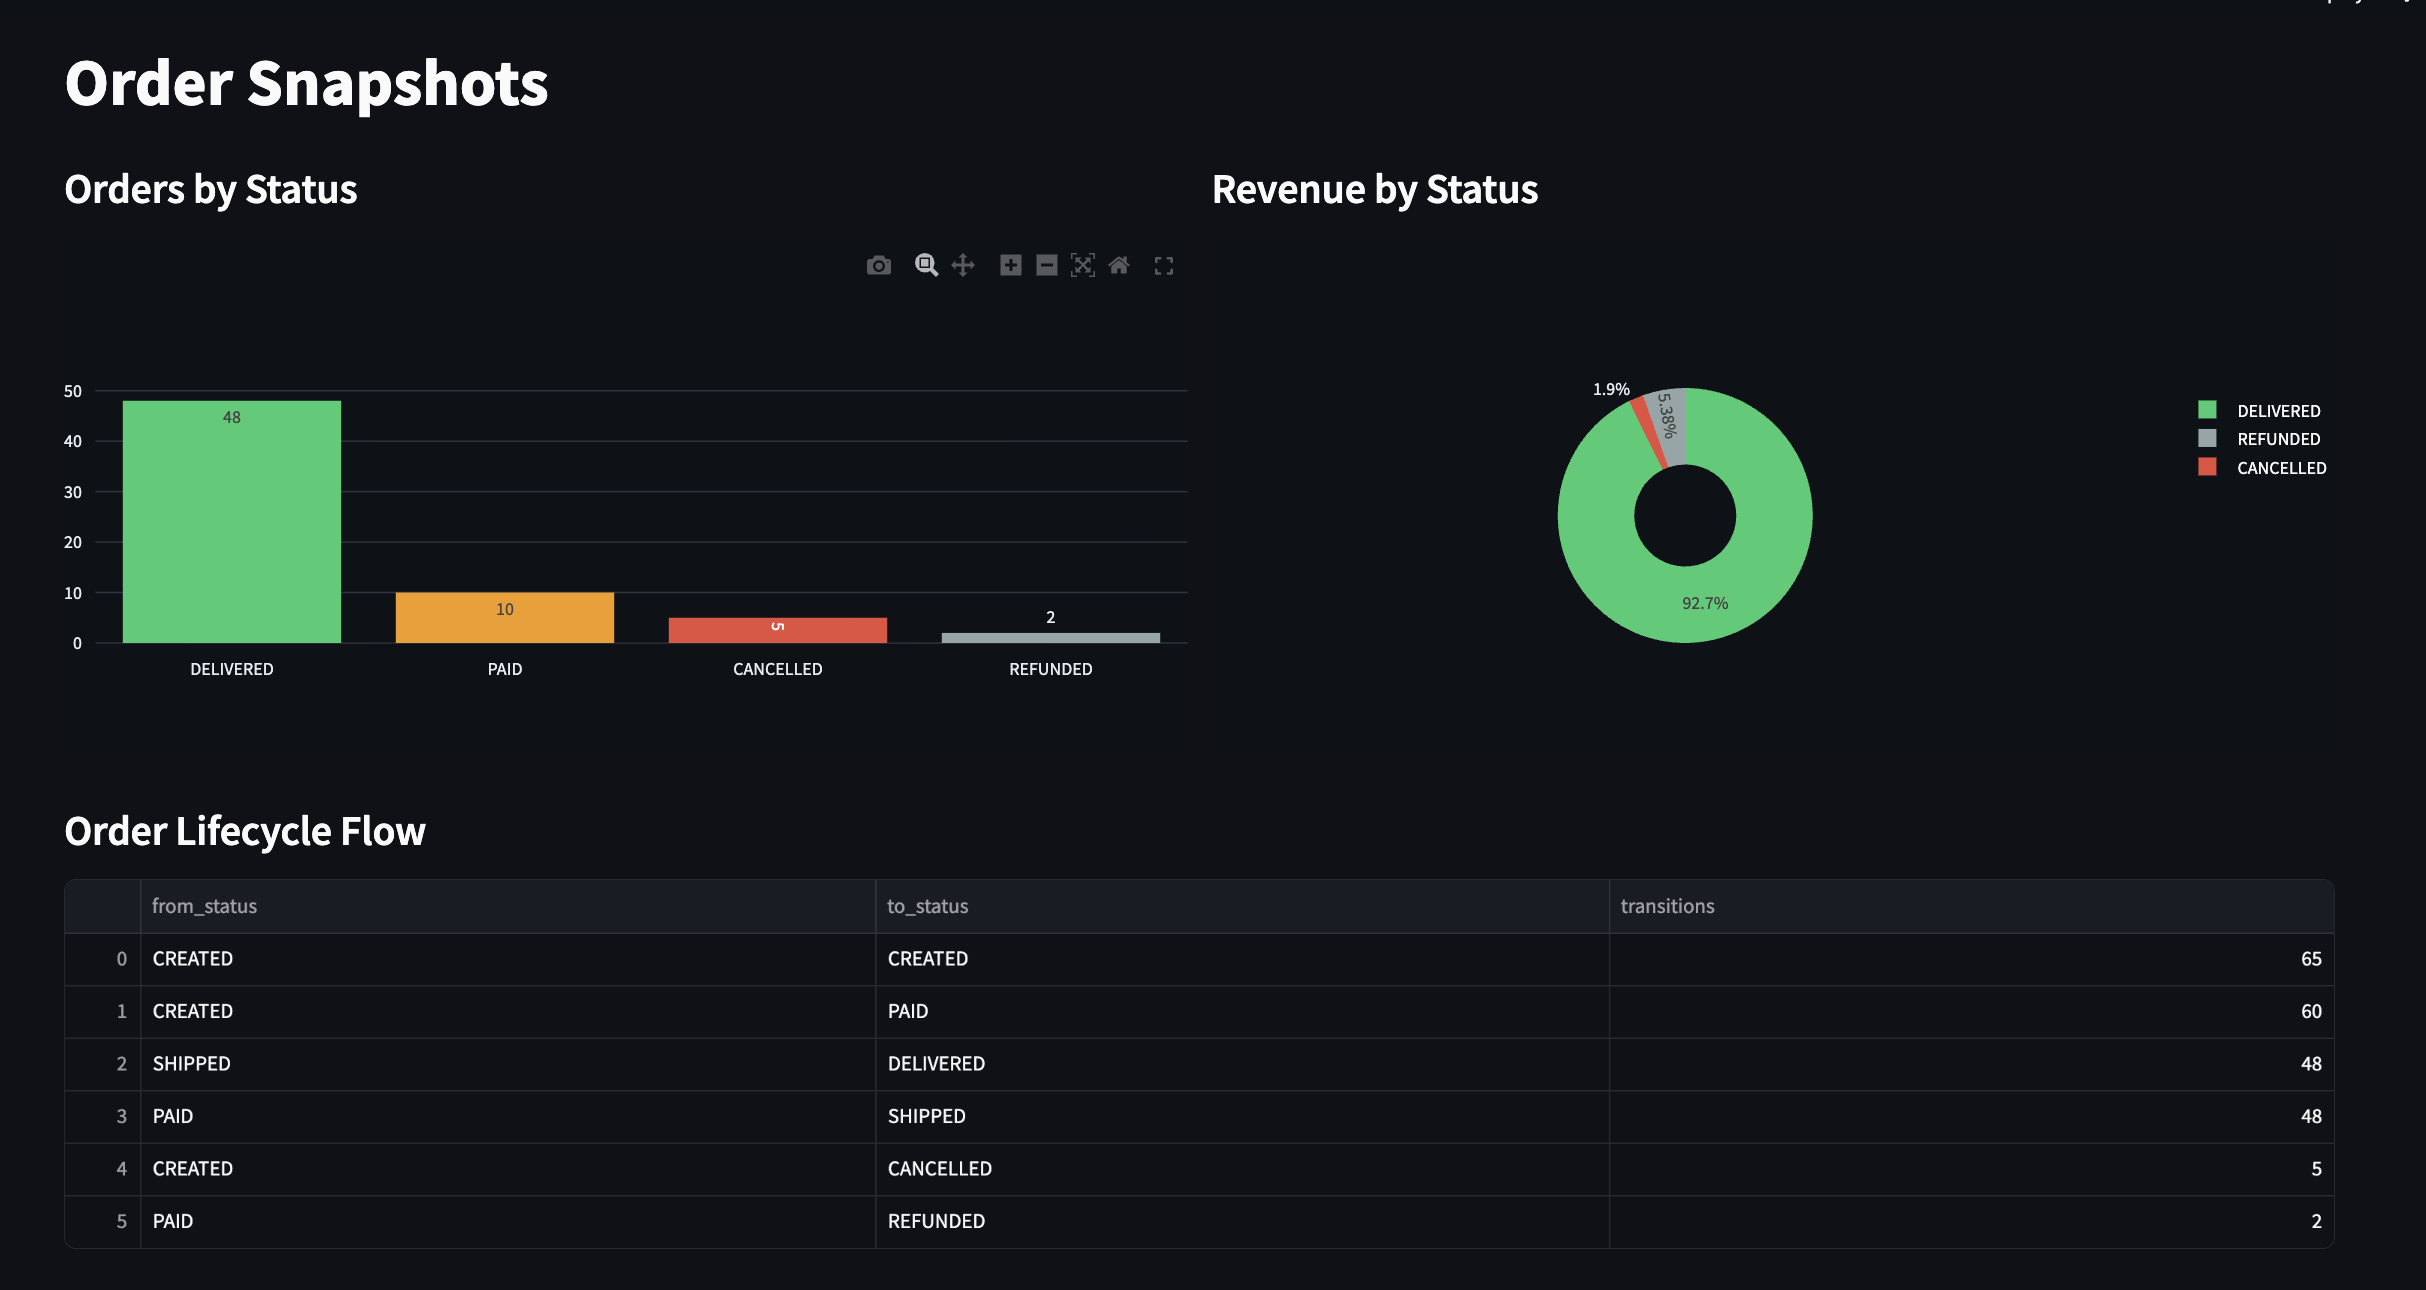This screenshot has width=2426, height=1290.
Task: Click the orange PAID bar showing 10
Action: (x=505, y=618)
